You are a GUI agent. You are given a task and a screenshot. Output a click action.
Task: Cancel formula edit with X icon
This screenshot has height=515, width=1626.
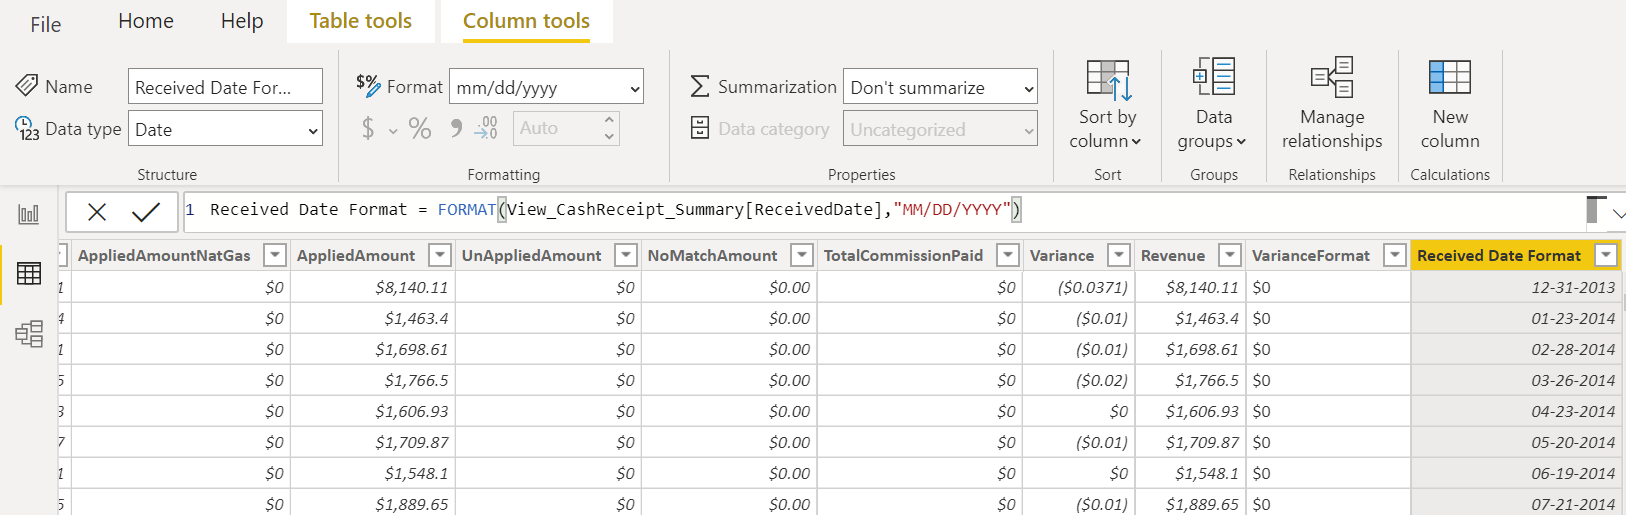click(x=96, y=211)
